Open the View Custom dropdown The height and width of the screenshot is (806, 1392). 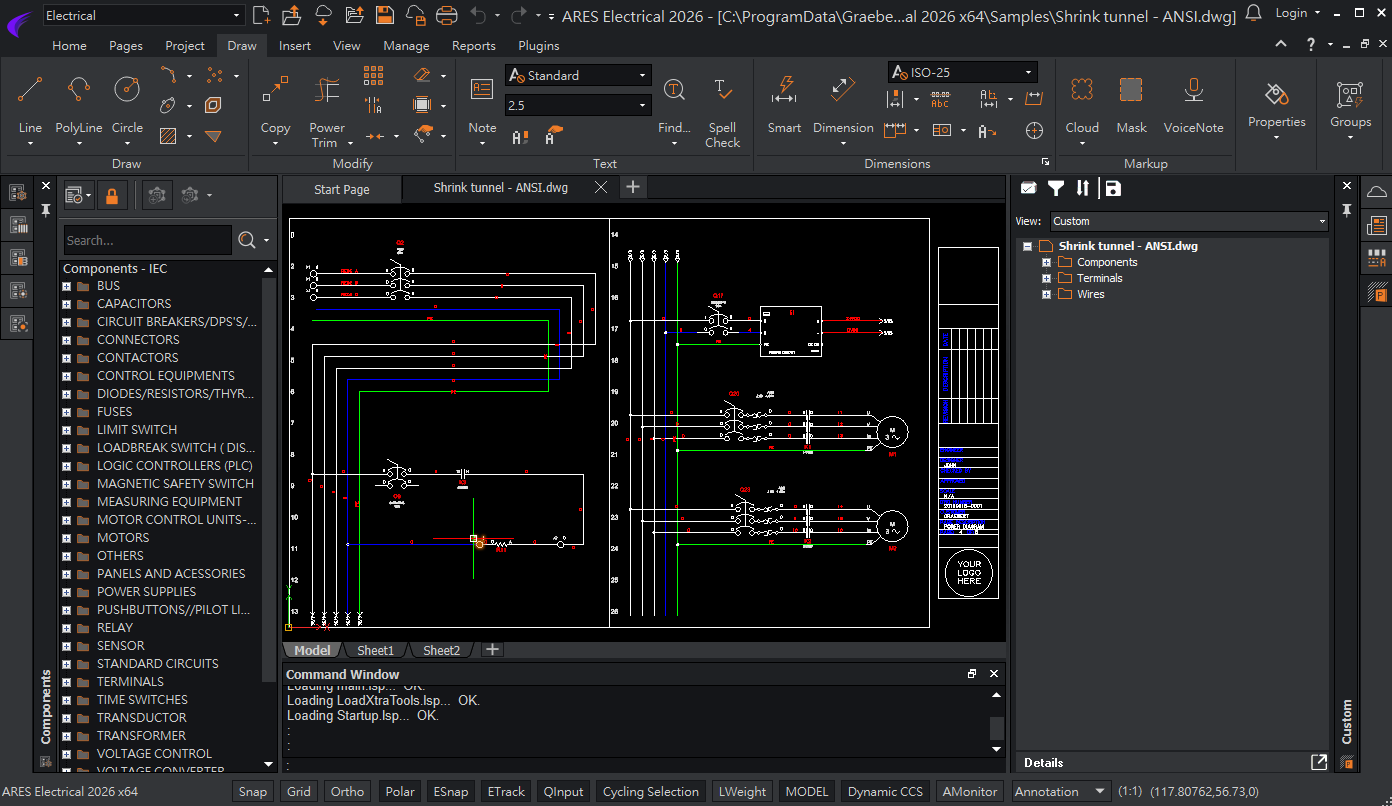tap(1188, 221)
